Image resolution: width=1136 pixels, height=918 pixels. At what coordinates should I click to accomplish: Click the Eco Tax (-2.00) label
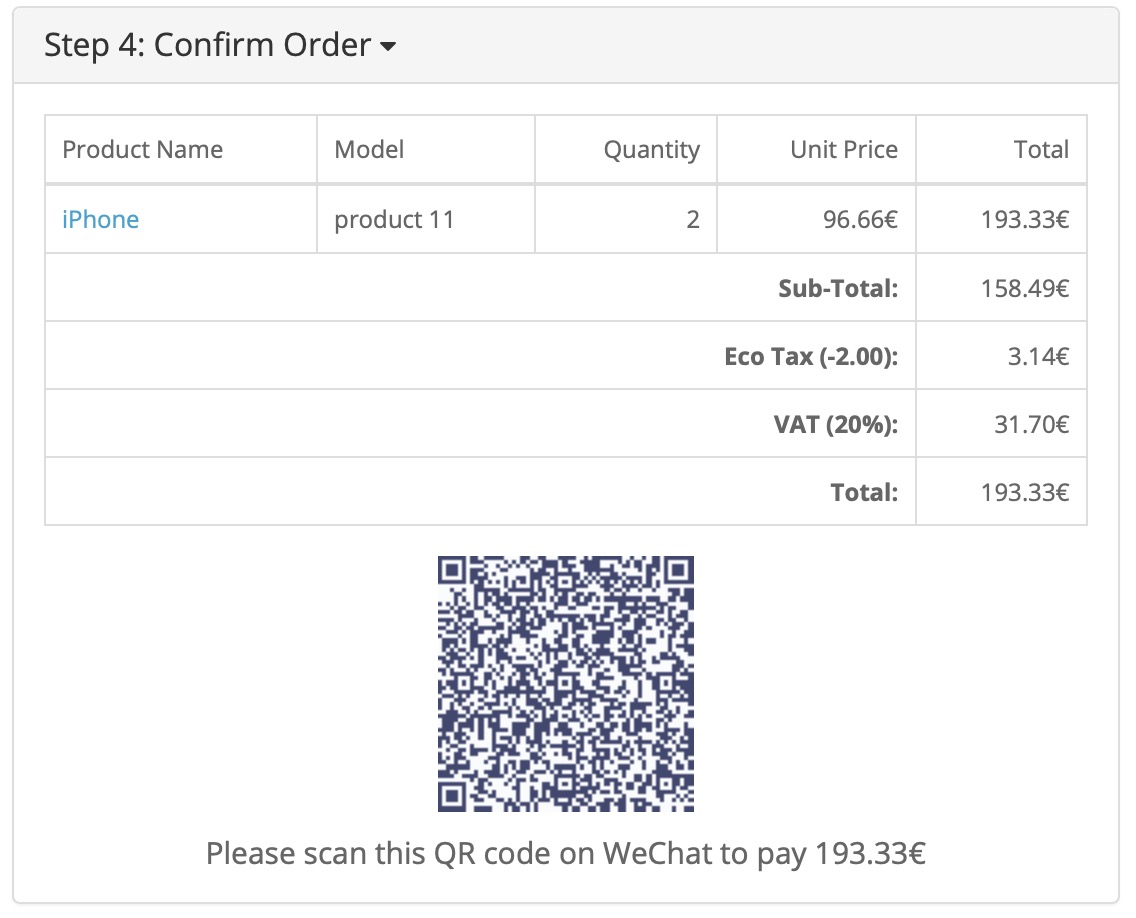click(811, 356)
